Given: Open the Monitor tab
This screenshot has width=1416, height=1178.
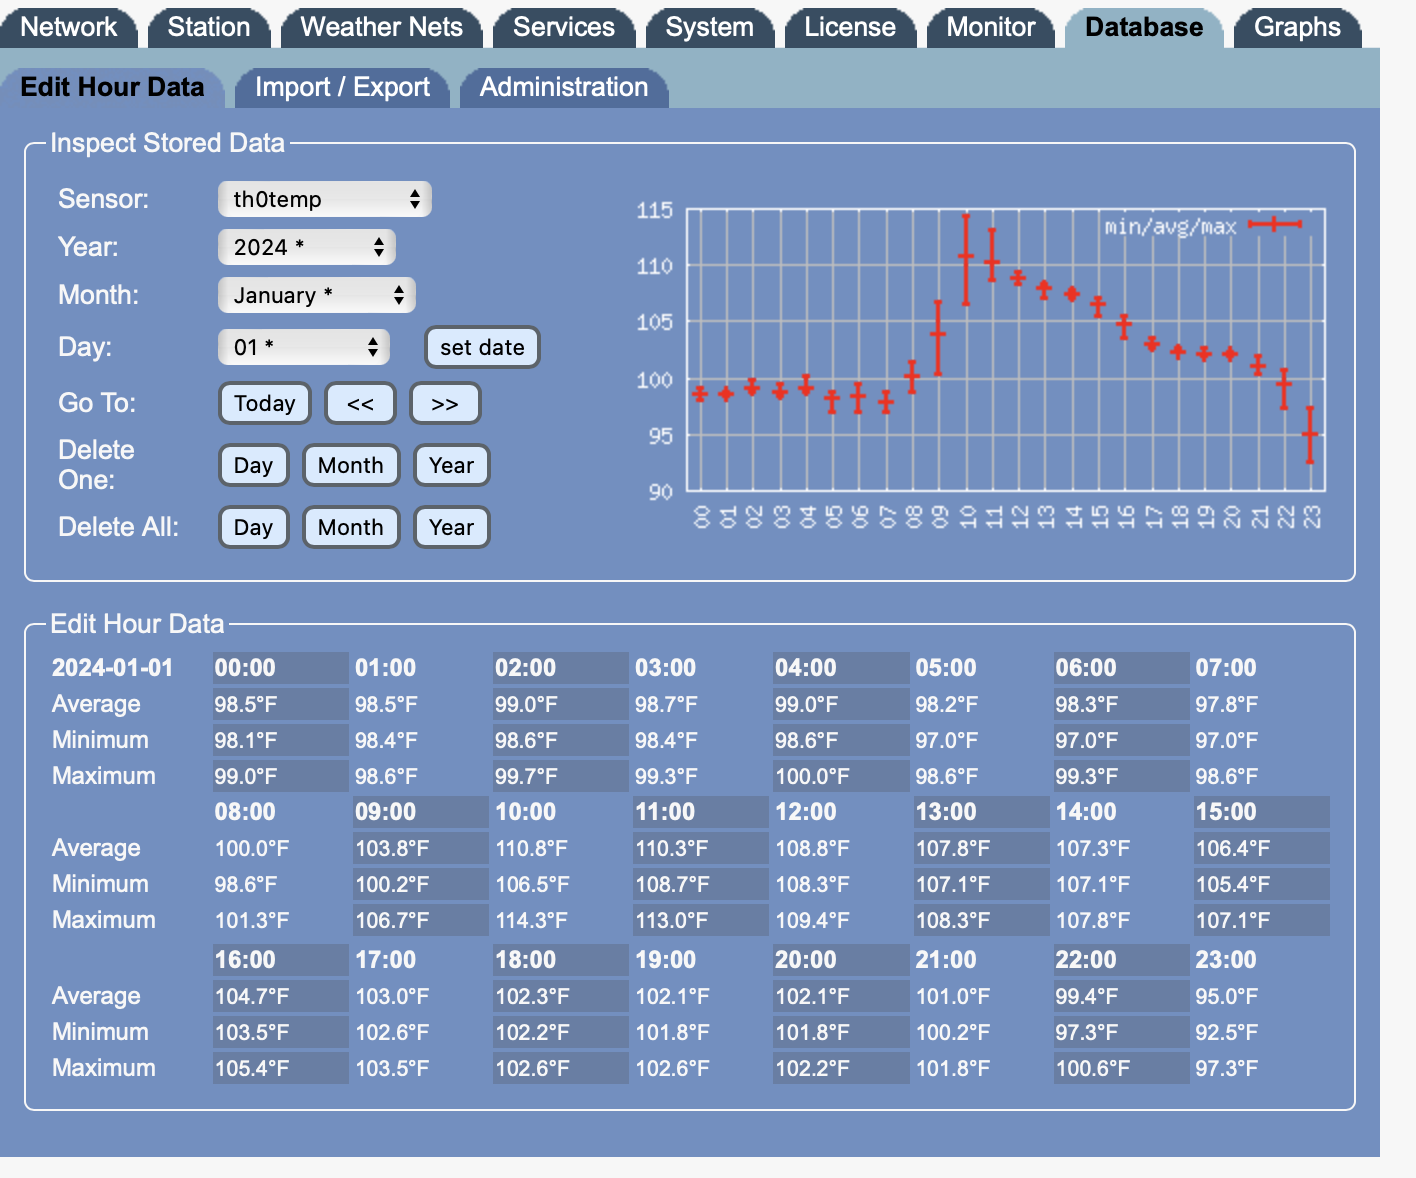Looking at the screenshot, I should pyautogui.click(x=991, y=27).
